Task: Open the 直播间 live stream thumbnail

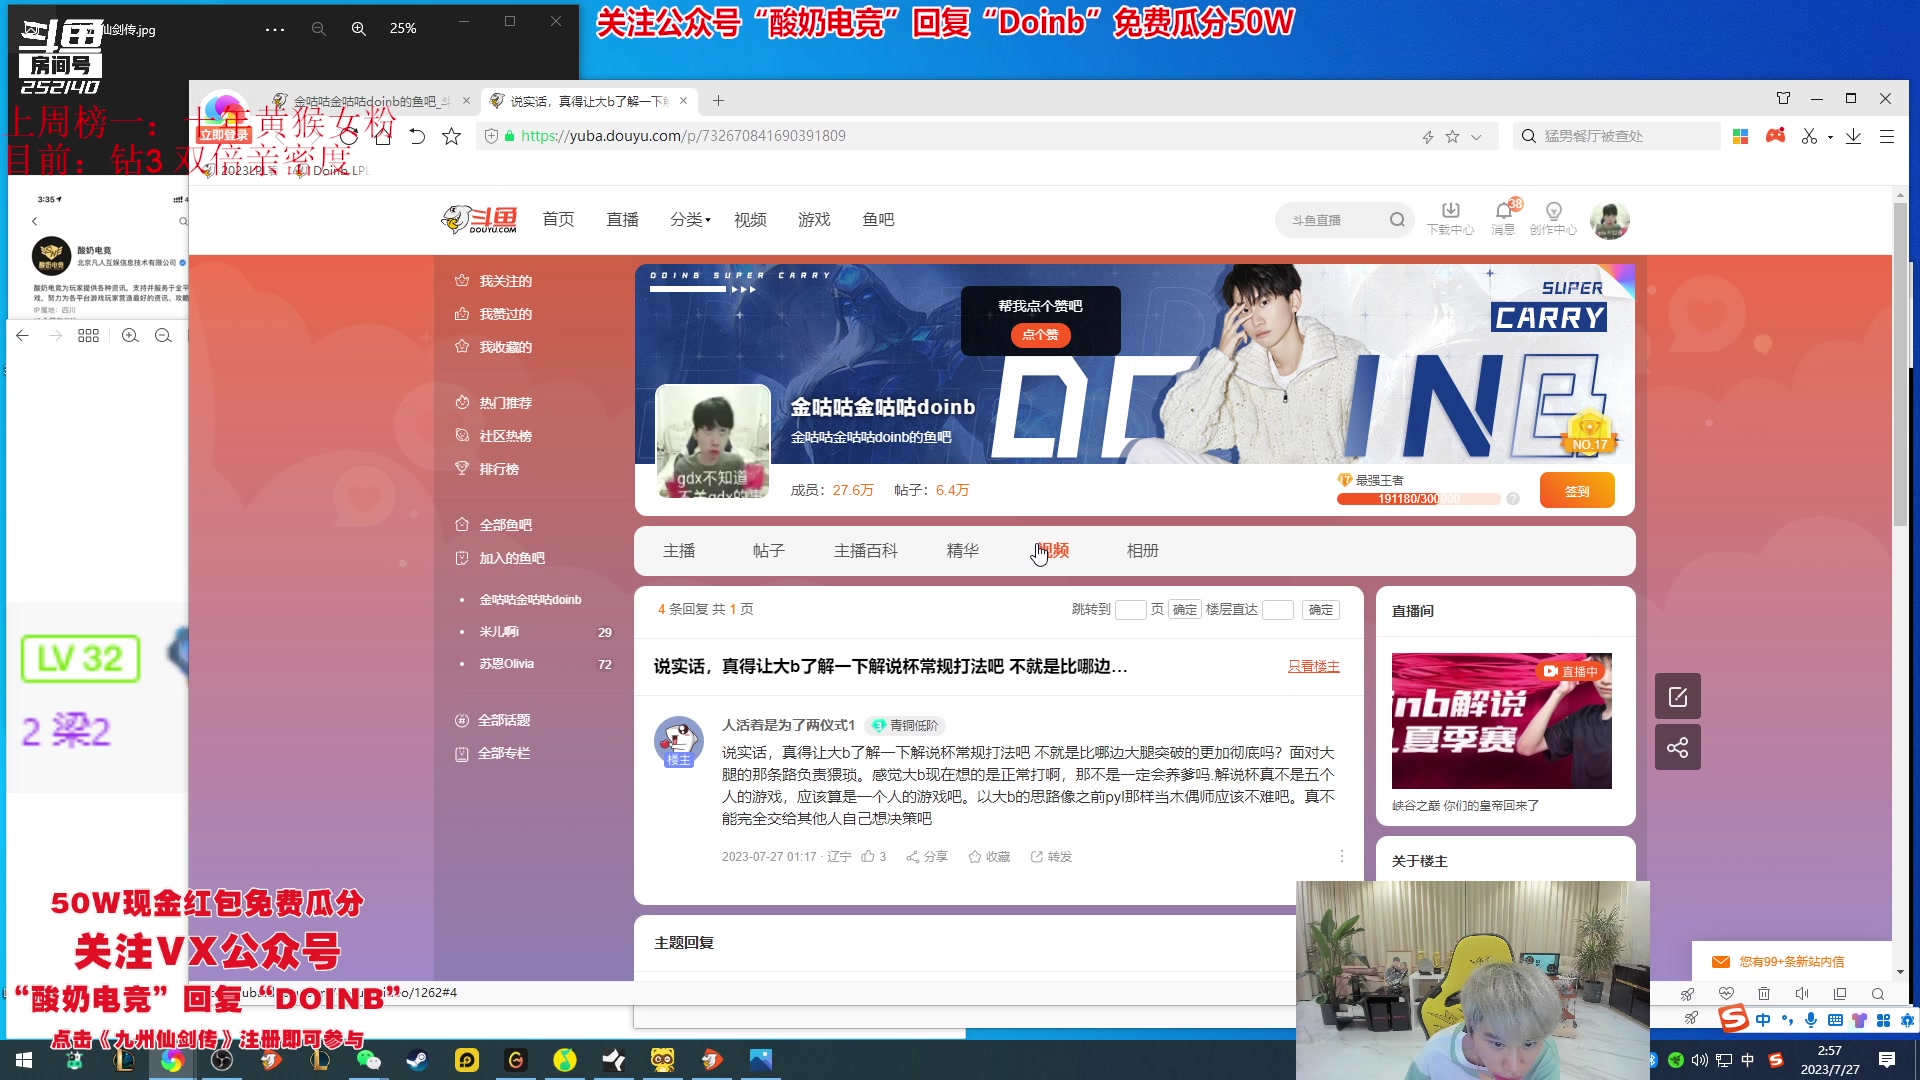Action: point(1501,721)
